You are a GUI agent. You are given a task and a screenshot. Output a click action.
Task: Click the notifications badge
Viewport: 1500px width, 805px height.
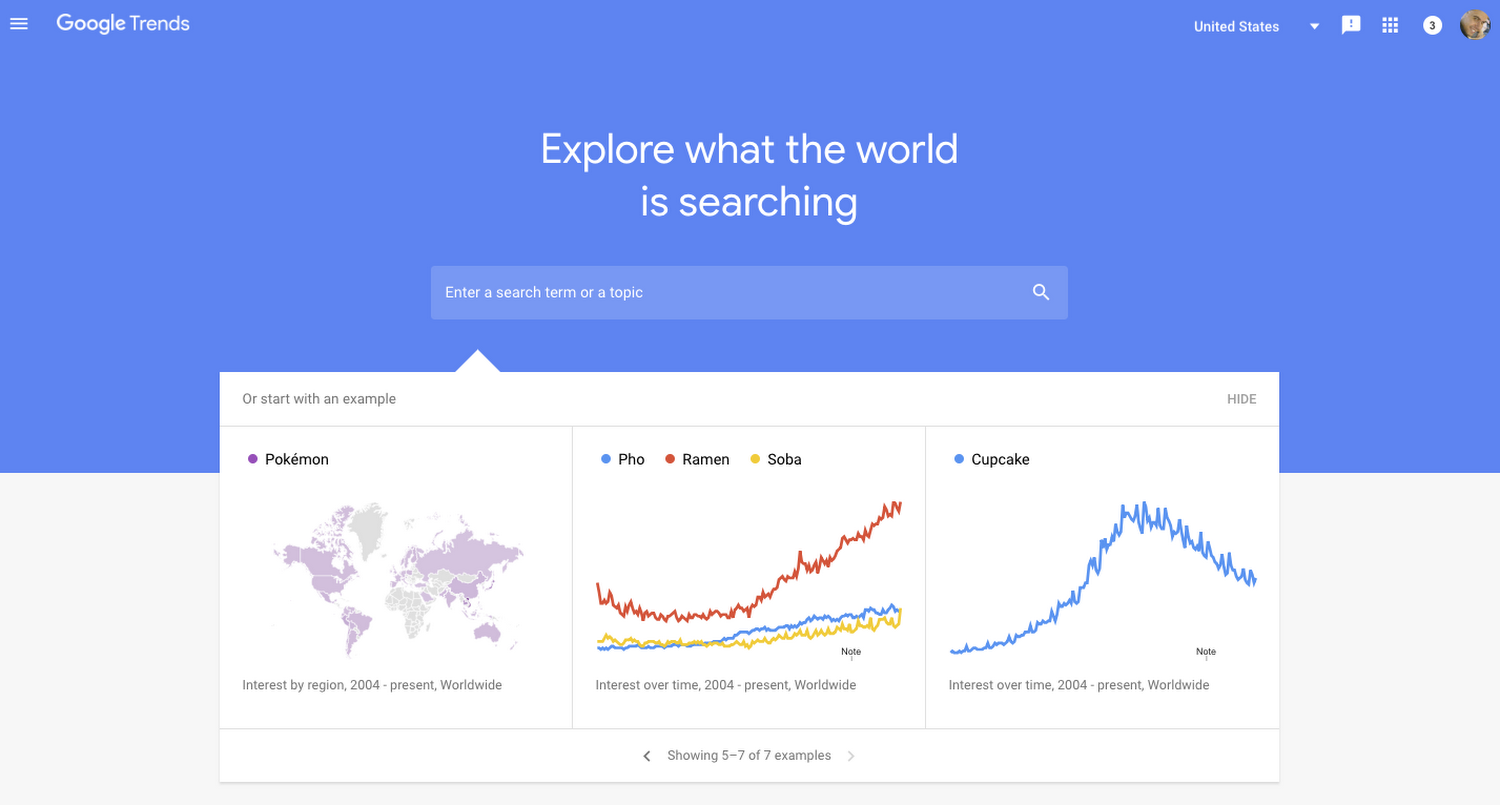[1431, 24]
